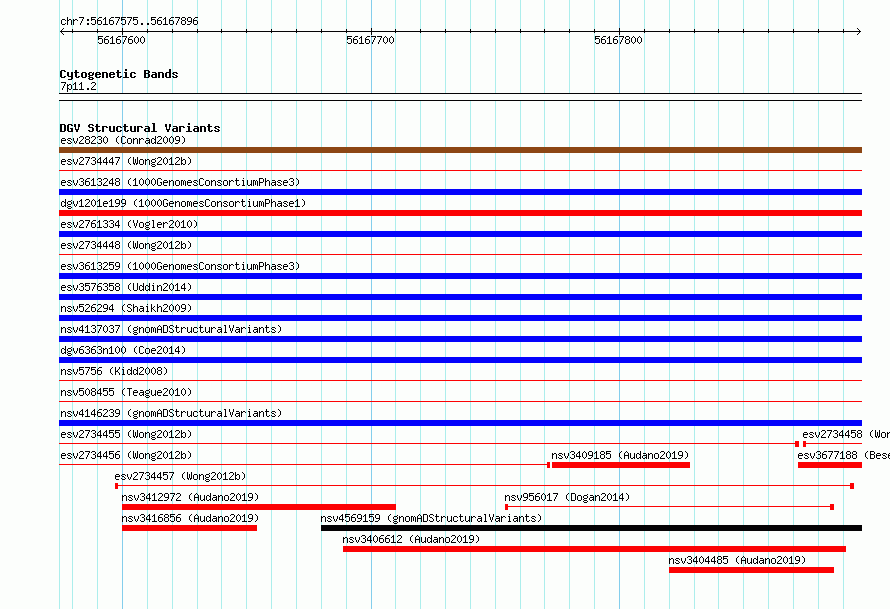Click nsv526294 (Shaikh2009) label
890x609 pixels.
(126, 308)
